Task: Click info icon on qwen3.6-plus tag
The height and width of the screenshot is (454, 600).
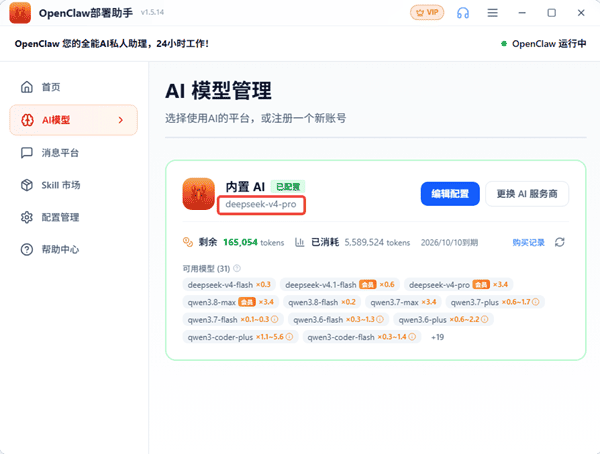Action: [x=484, y=319]
